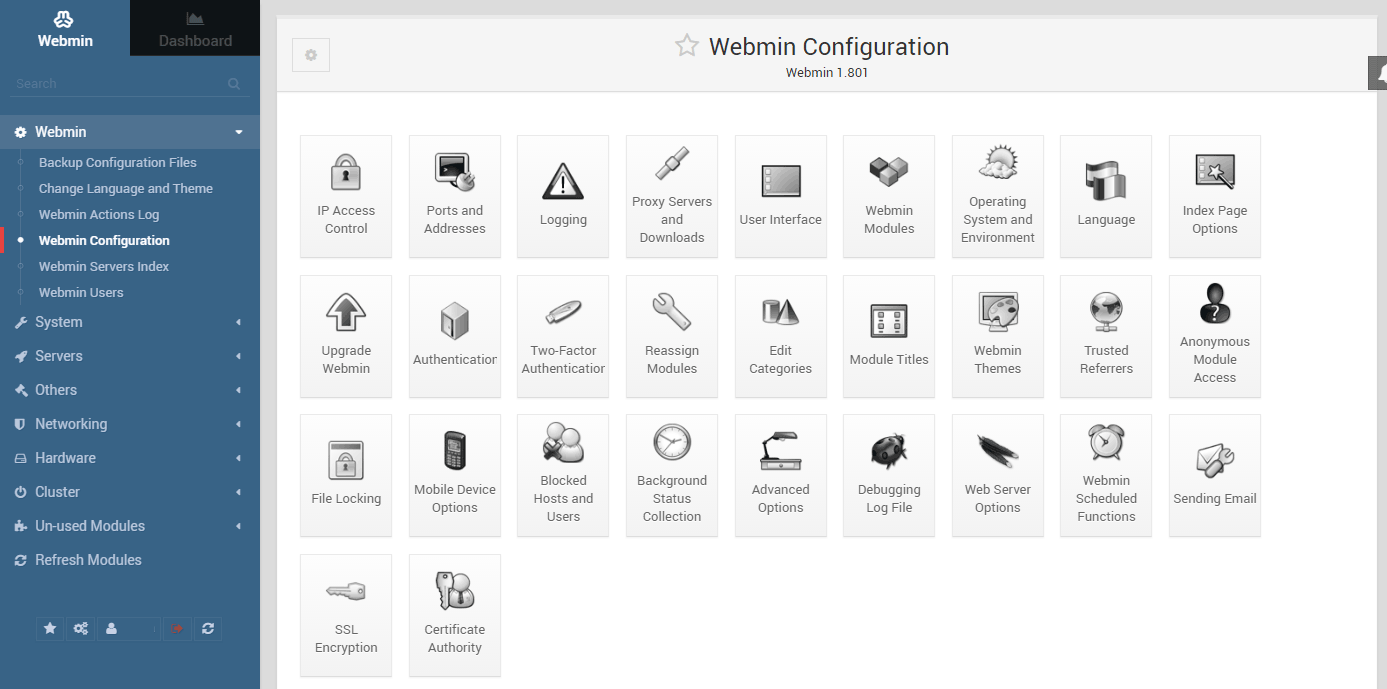Open Operating System and Environment
Screen dimensions: 1387x689
[998, 196]
